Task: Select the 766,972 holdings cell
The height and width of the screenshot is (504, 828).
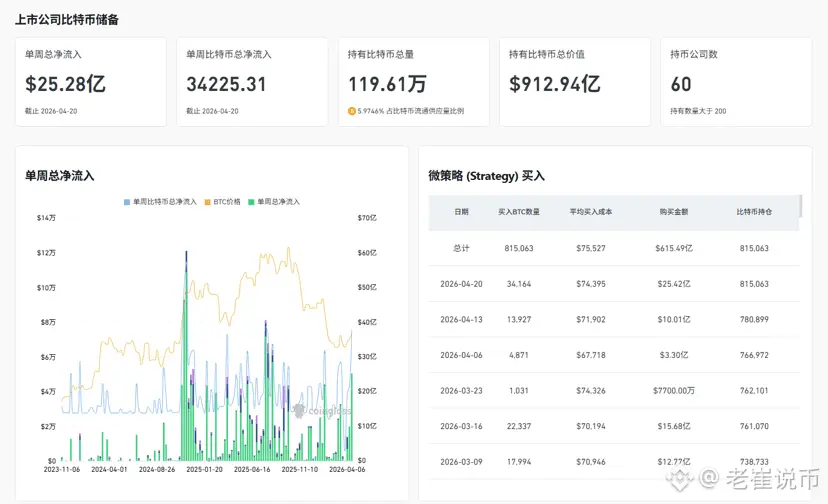Action: [x=754, y=355]
